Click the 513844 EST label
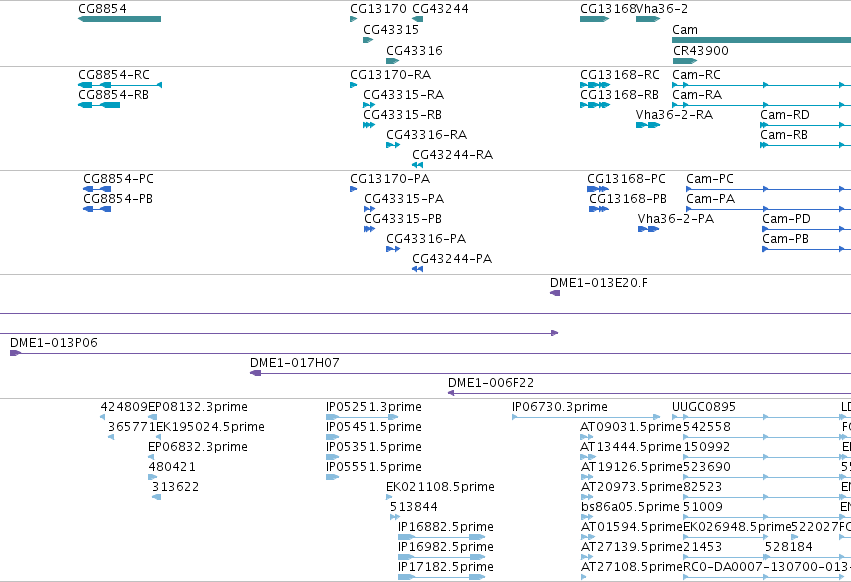This screenshot has width=851, height=582. (414, 507)
